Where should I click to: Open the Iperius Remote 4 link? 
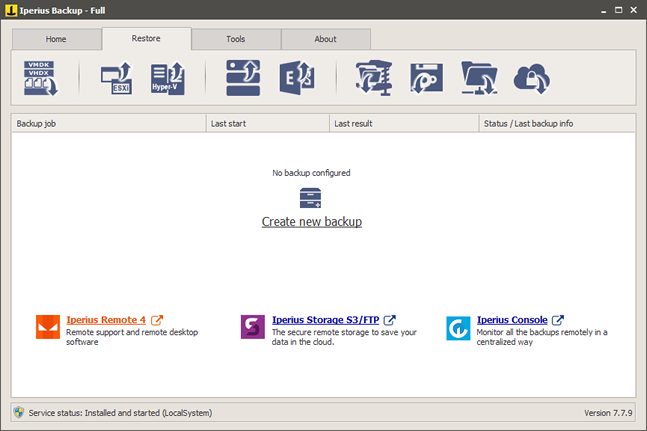coord(106,320)
